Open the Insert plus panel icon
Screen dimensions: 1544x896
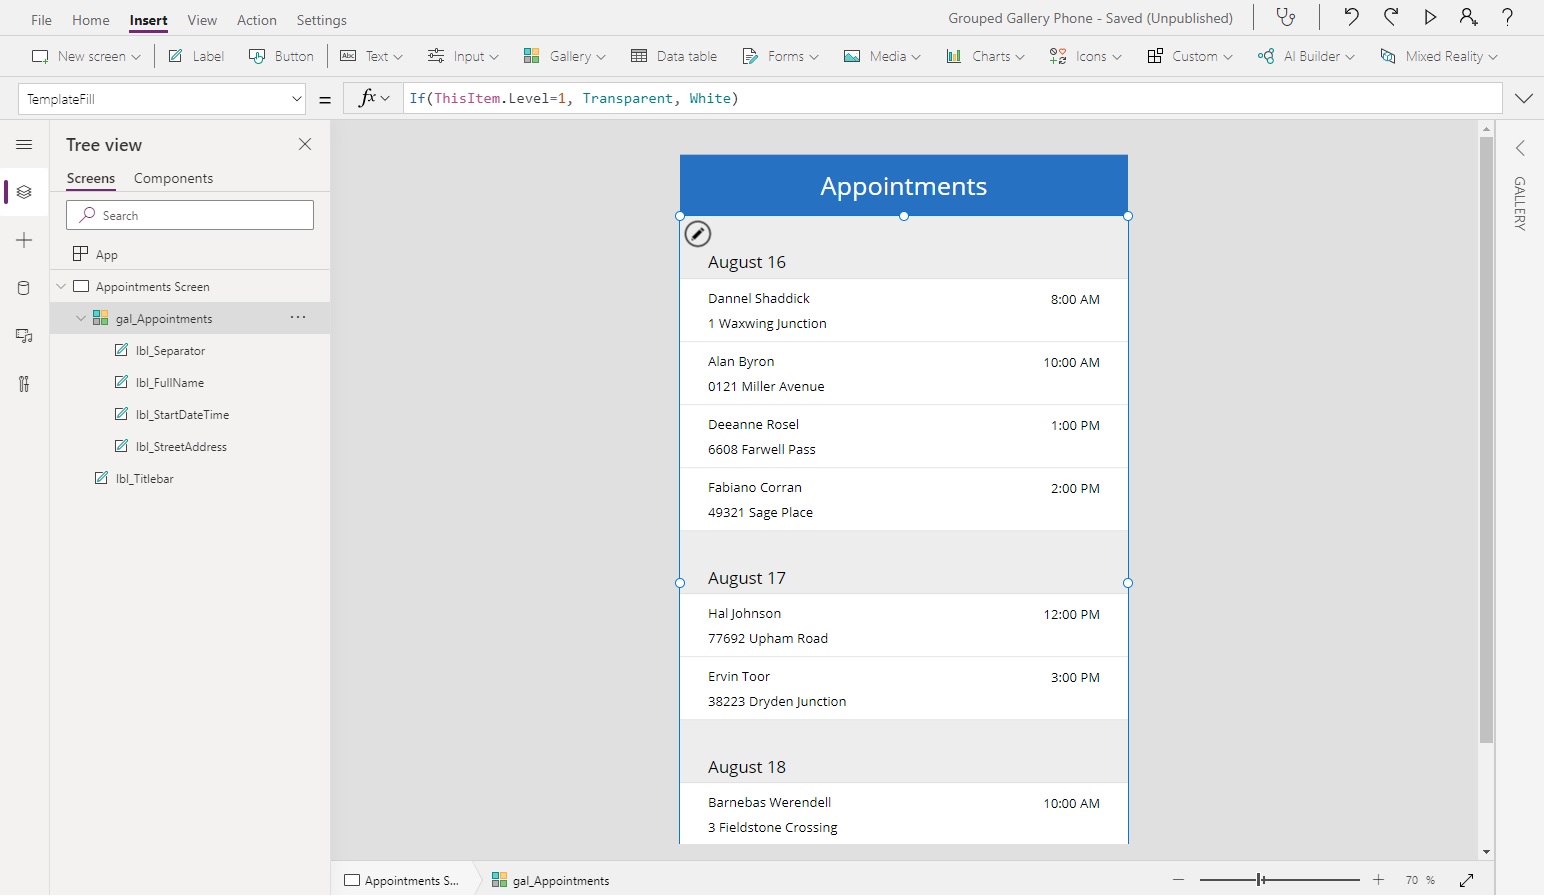coord(24,240)
